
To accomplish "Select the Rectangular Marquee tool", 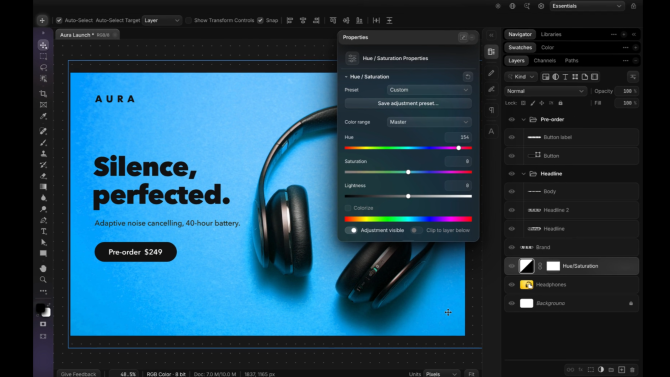I will [x=43, y=56].
